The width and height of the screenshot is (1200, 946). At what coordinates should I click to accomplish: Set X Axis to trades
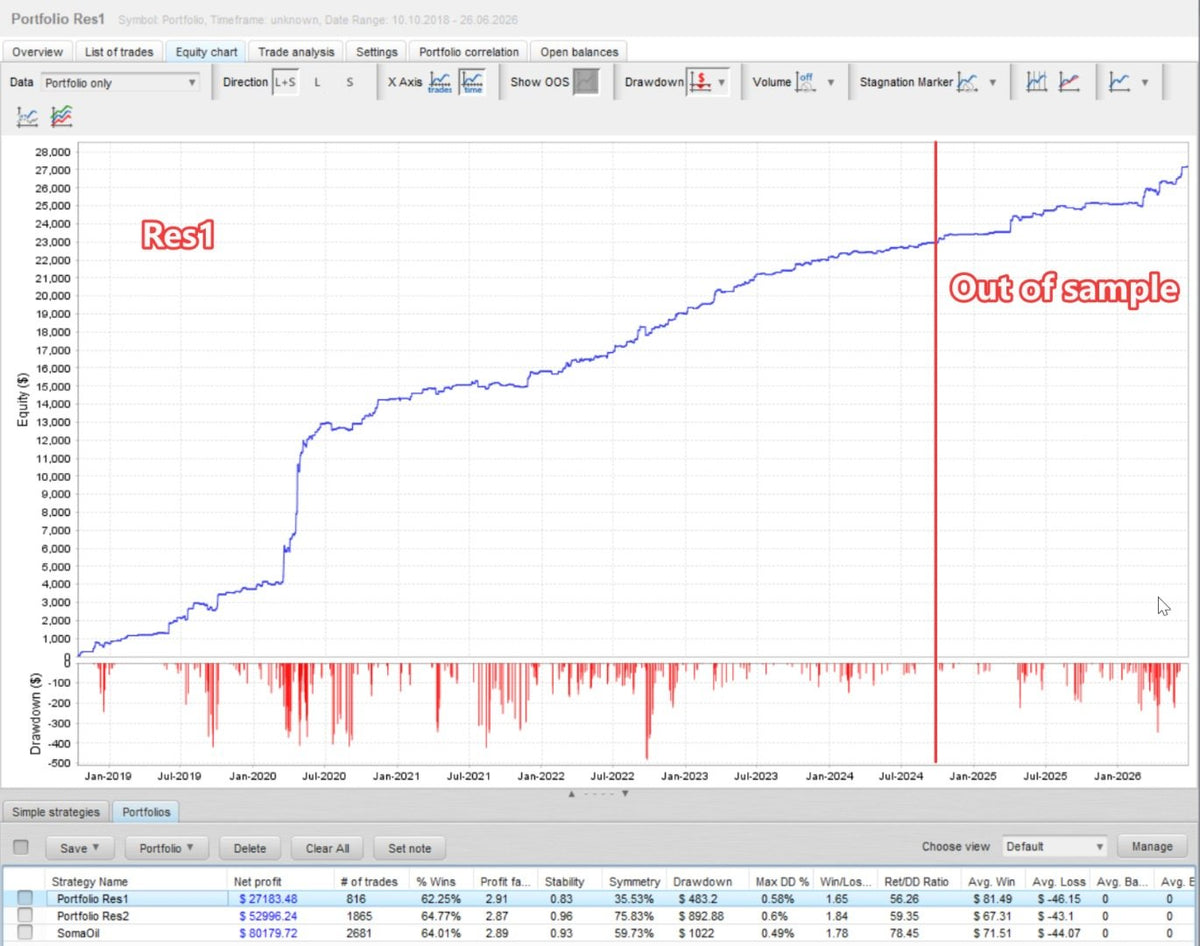pyautogui.click(x=440, y=82)
